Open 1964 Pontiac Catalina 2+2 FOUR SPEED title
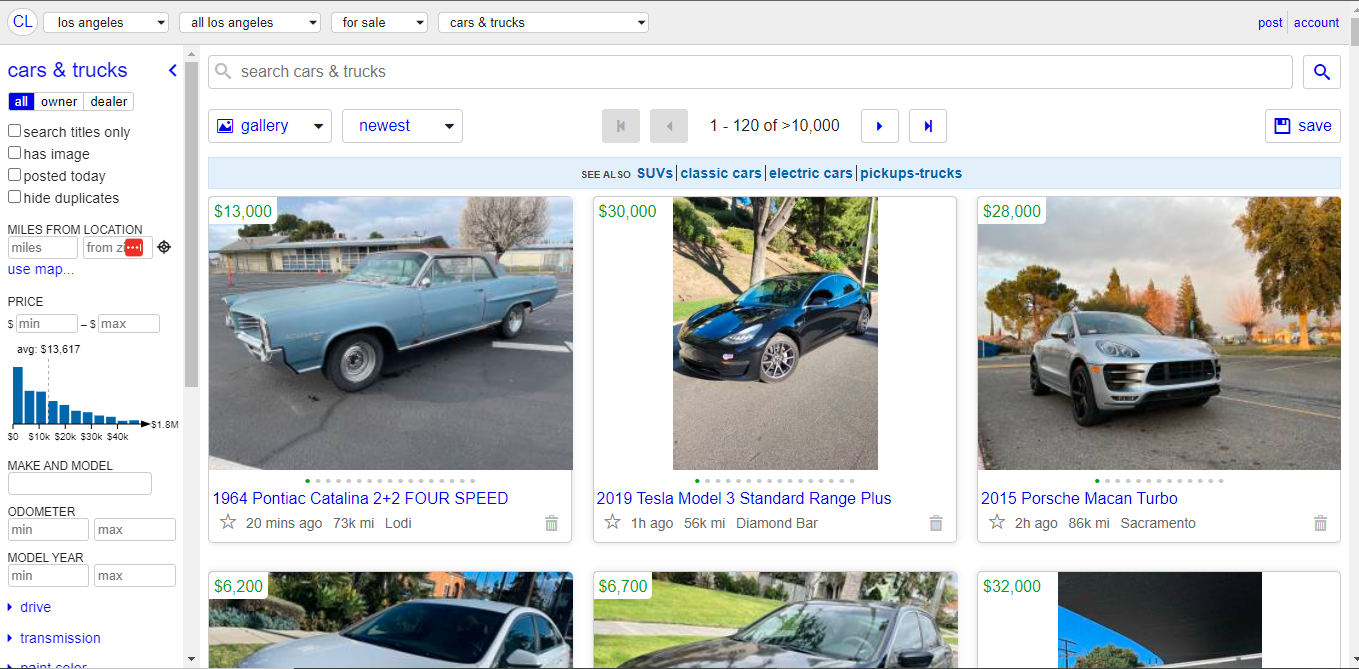Image resolution: width=1359 pixels, height=669 pixels. 360,498
